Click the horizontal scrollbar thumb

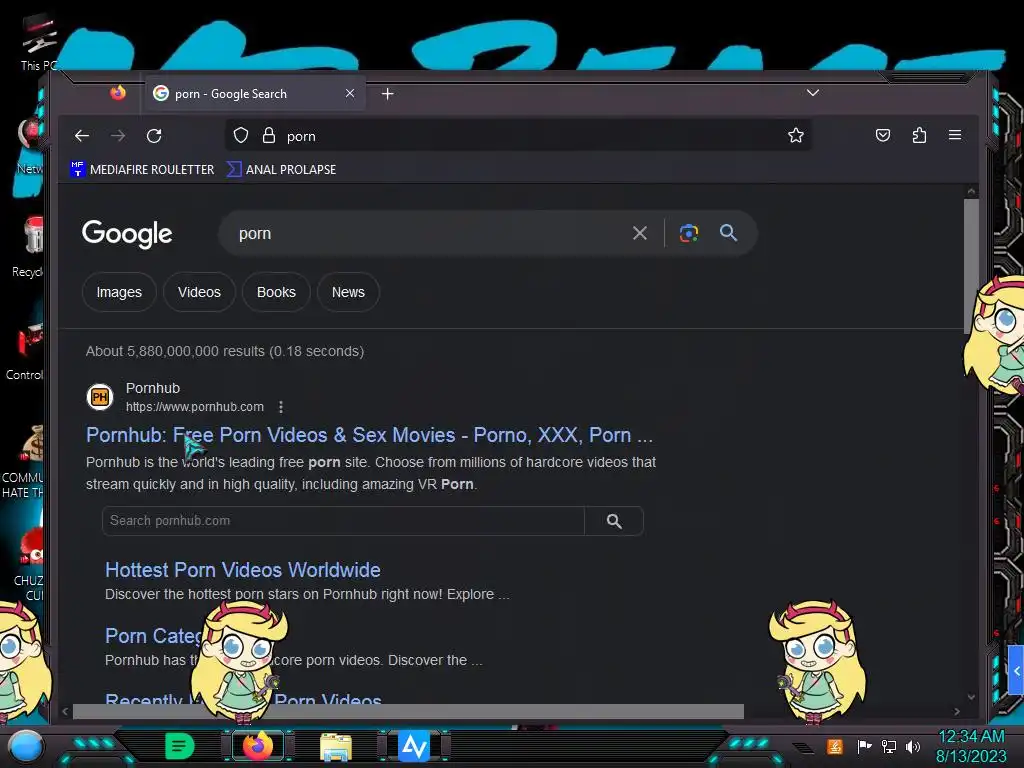408,711
